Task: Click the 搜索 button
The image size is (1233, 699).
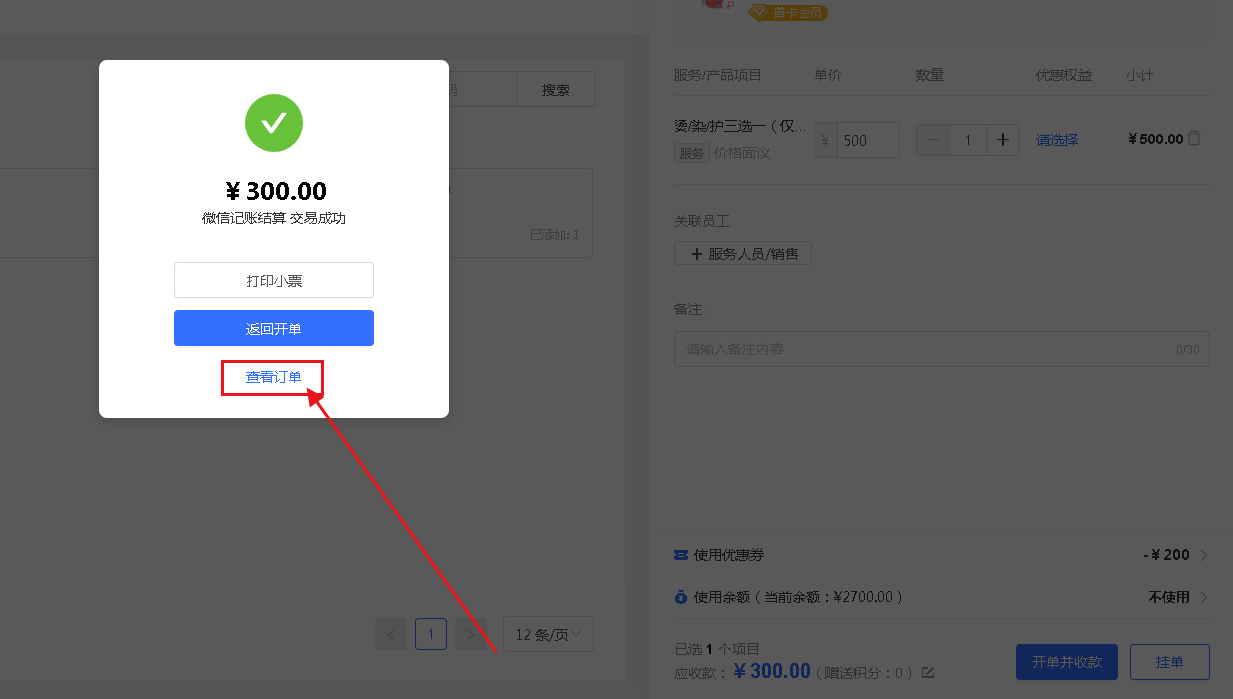Action: point(556,89)
